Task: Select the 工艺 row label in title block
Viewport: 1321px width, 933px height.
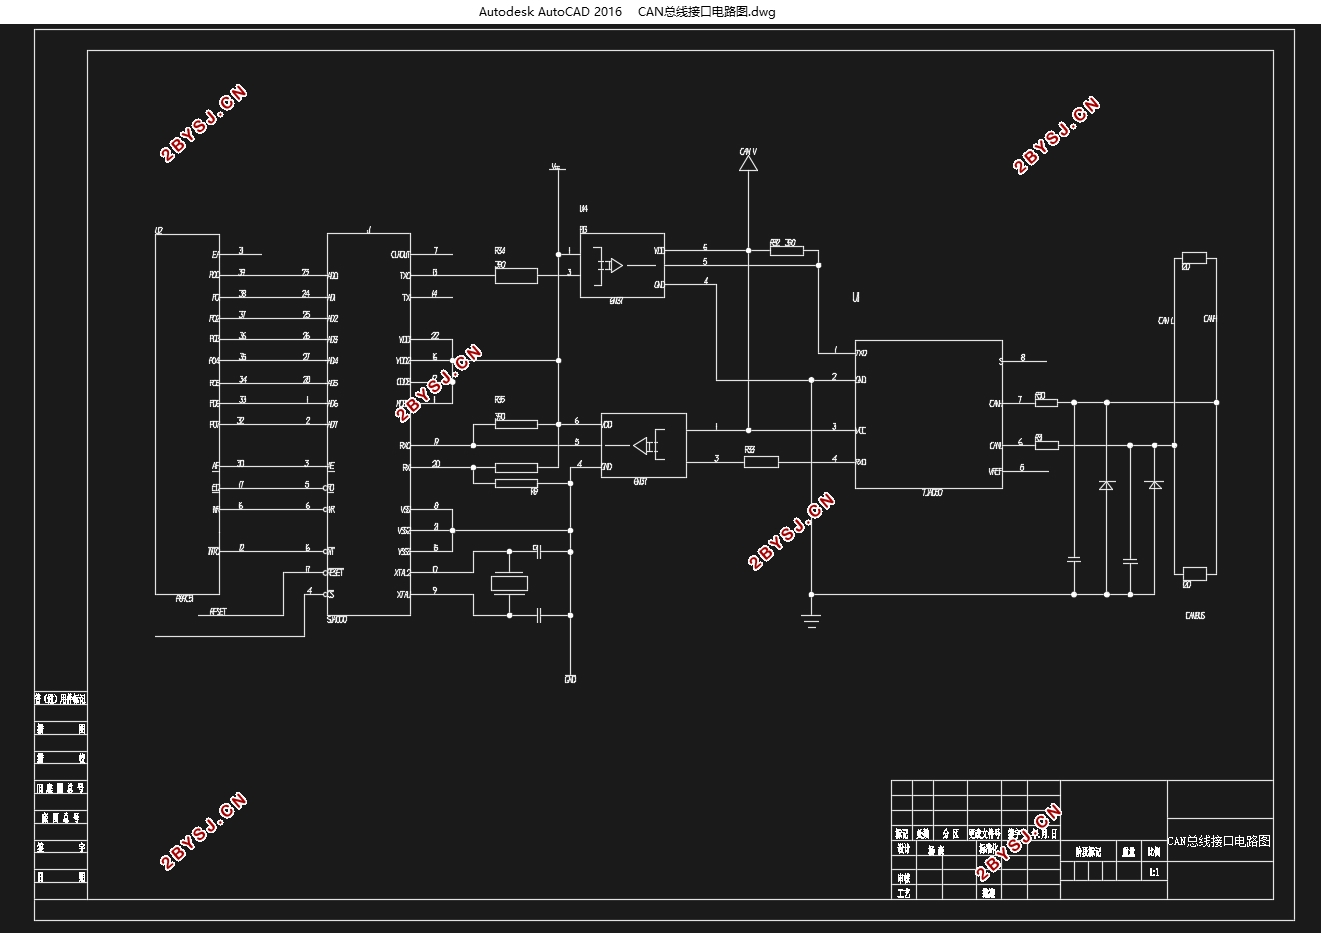Action: click(903, 893)
